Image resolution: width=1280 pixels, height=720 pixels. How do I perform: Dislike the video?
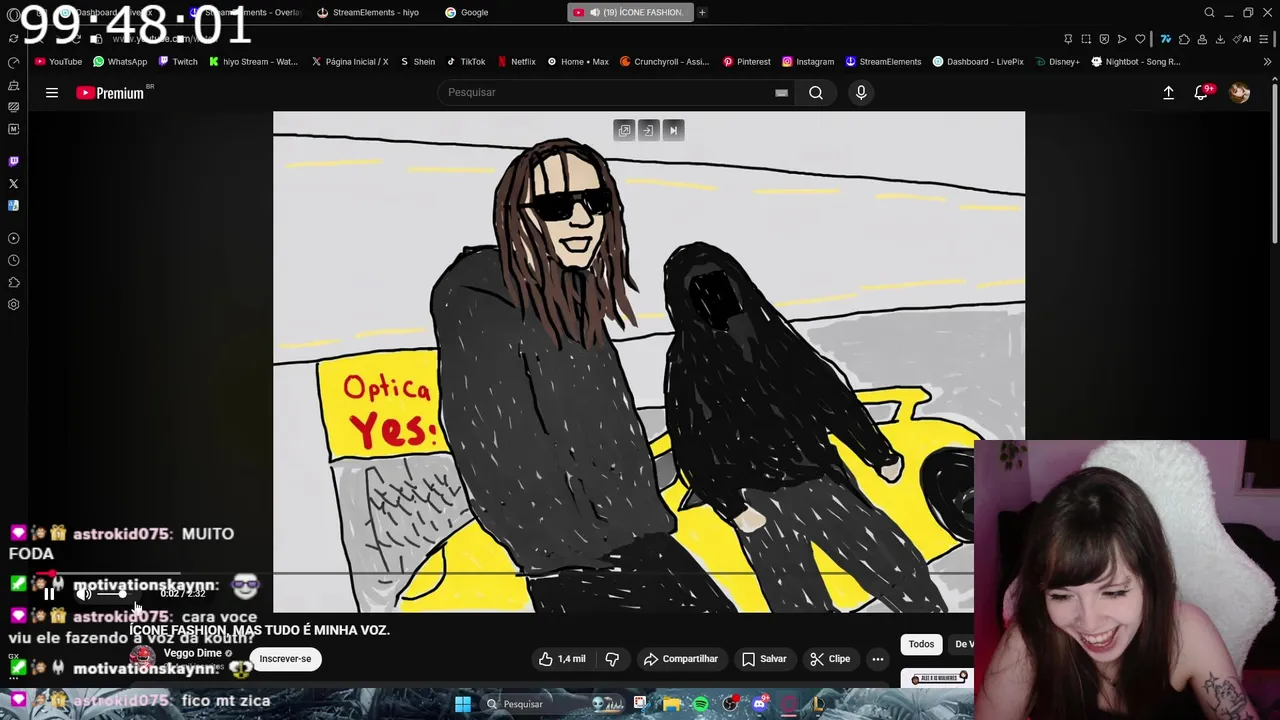[x=612, y=659]
